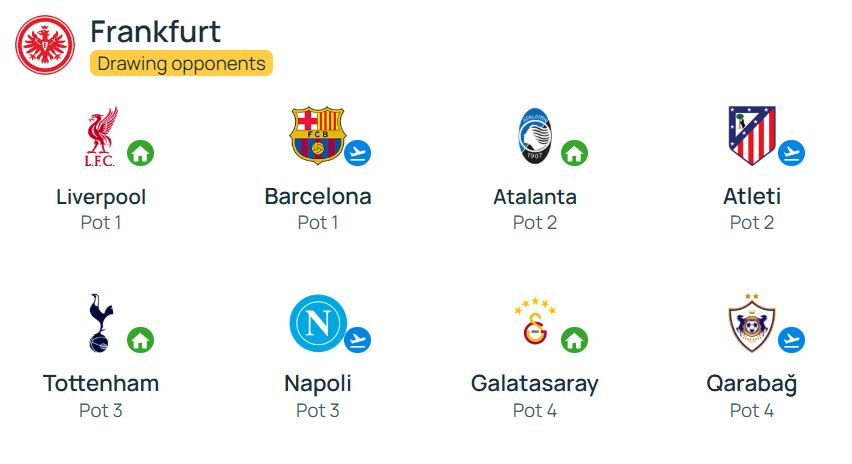The width and height of the screenshot is (852, 464).
Task: Select the Atalanta club logo
Action: [535, 136]
